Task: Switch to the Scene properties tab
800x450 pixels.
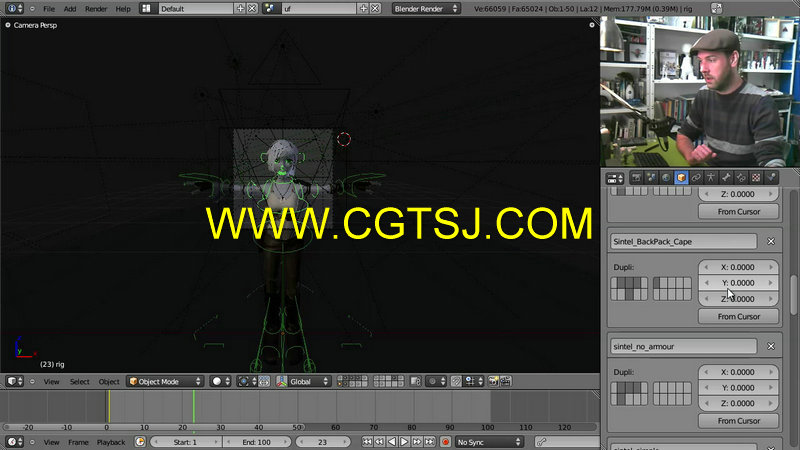Action: 651,178
